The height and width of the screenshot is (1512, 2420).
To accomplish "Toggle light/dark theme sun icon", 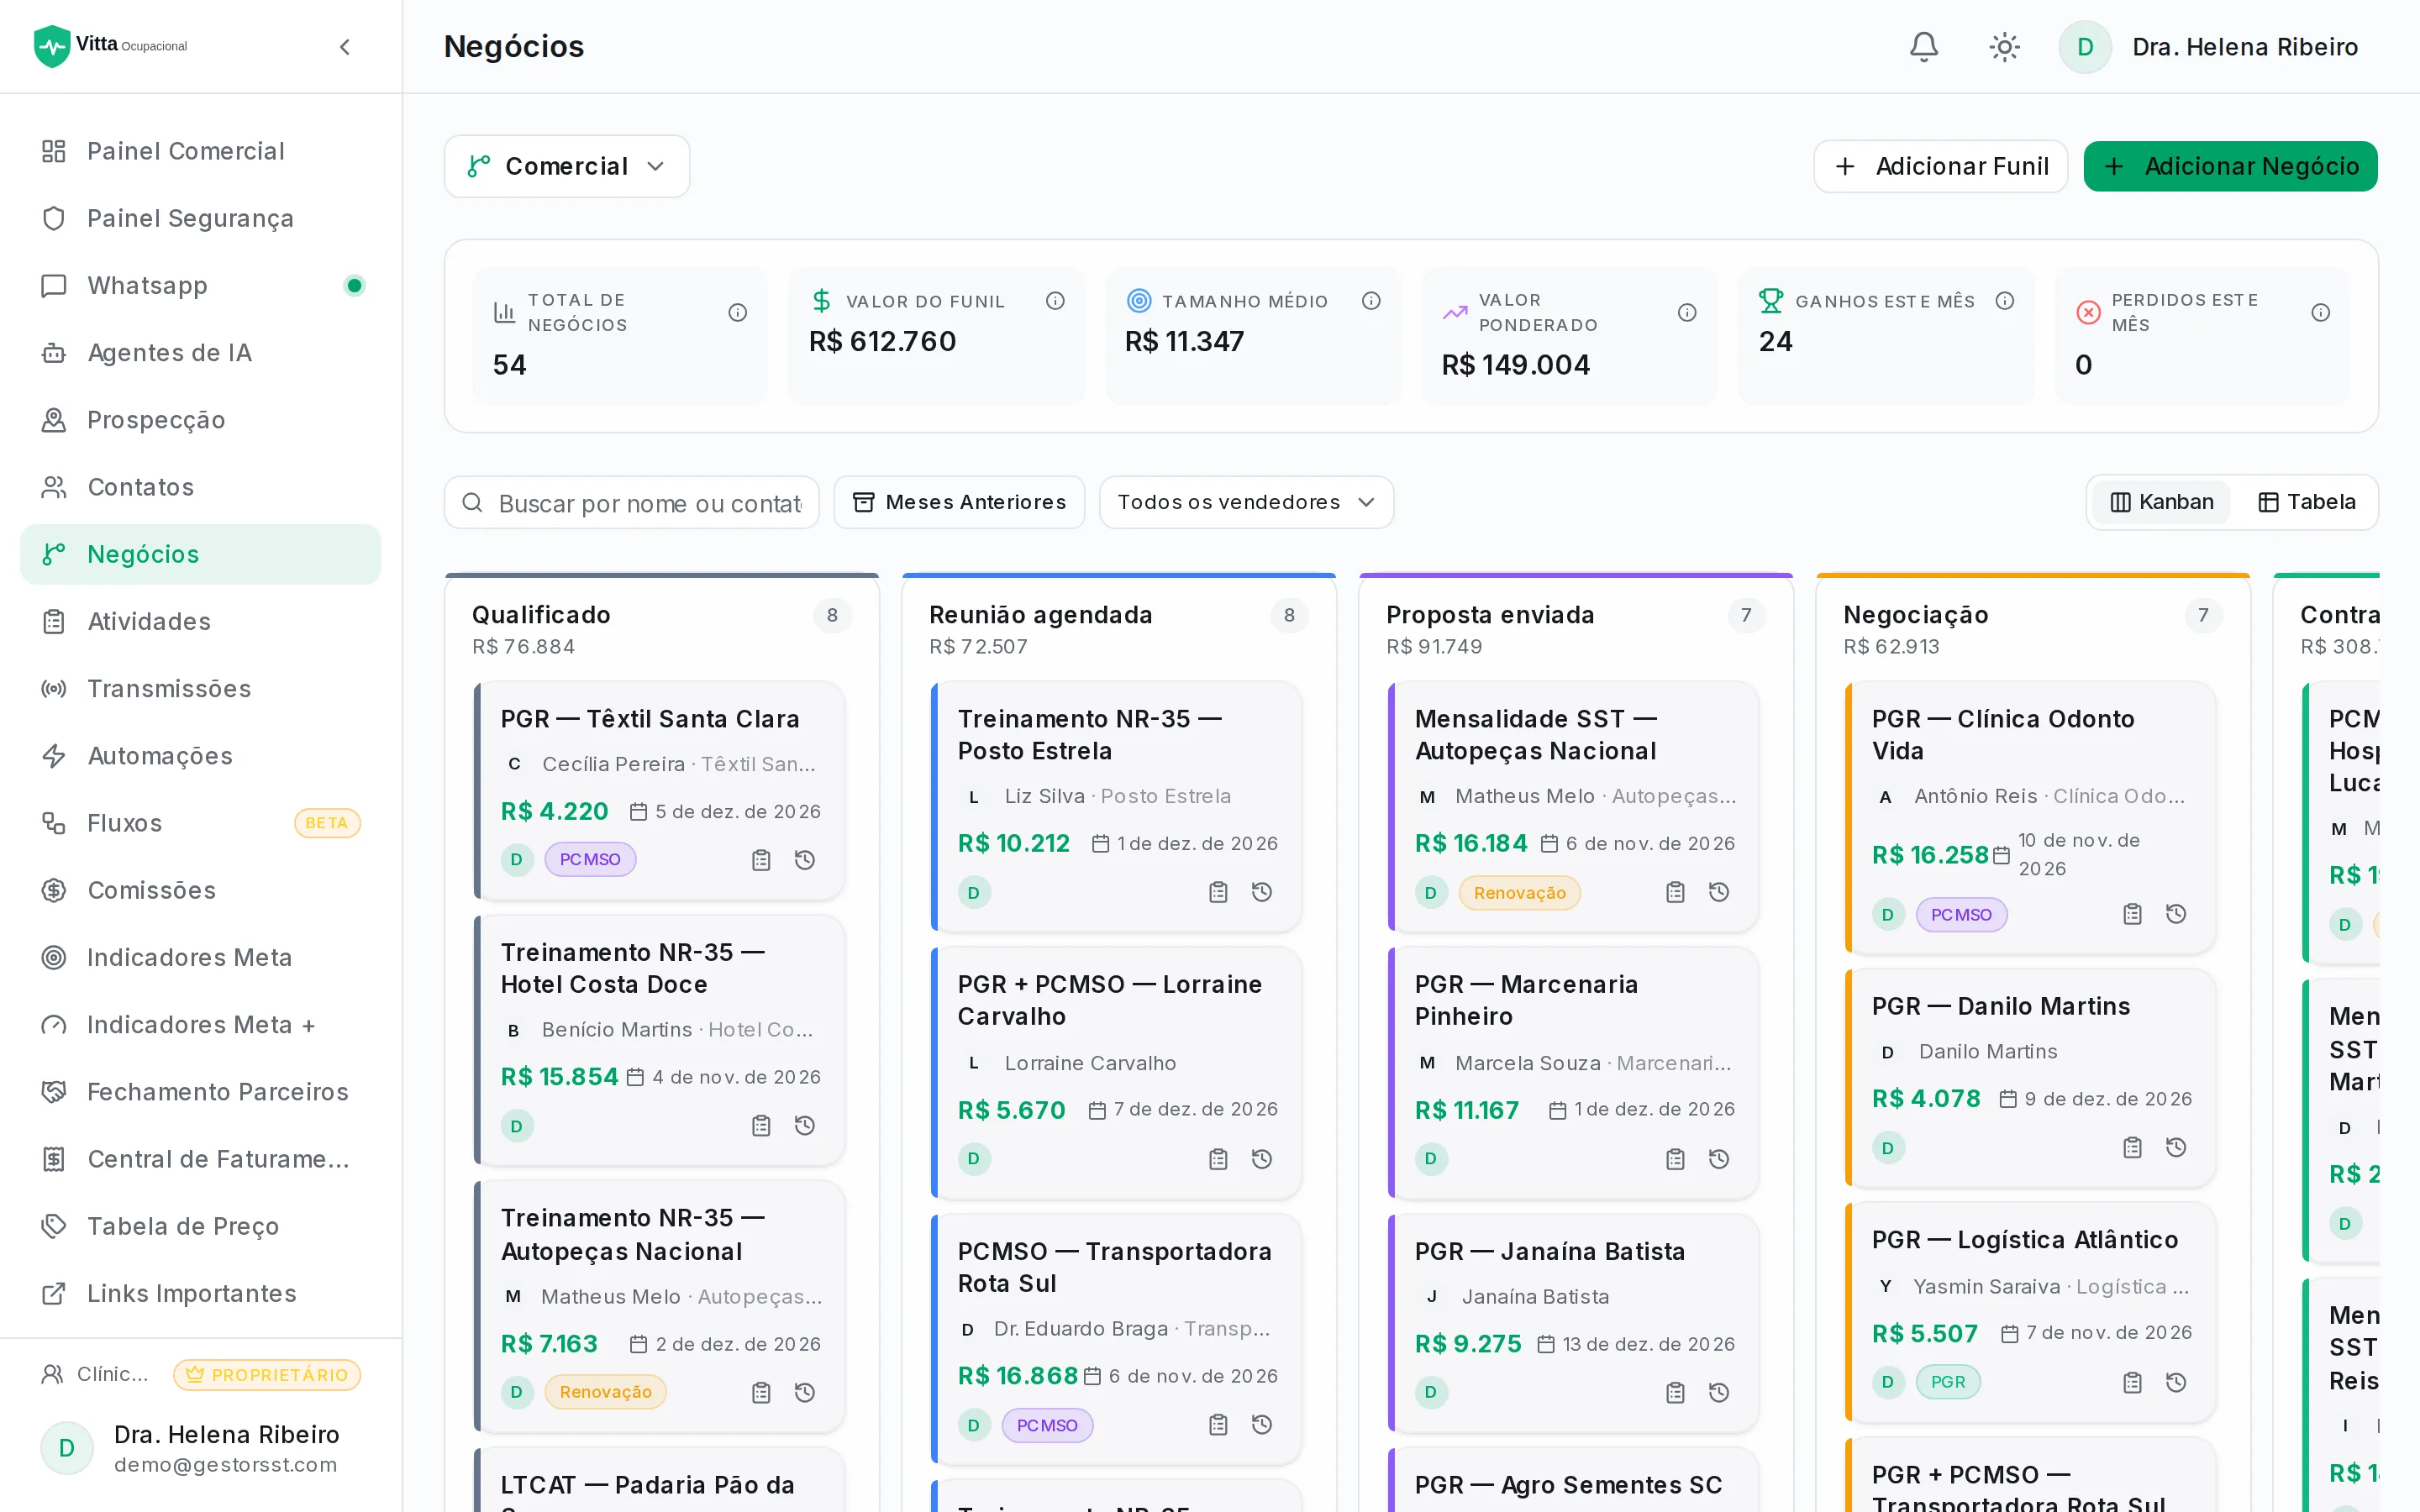I will coord(2004,47).
